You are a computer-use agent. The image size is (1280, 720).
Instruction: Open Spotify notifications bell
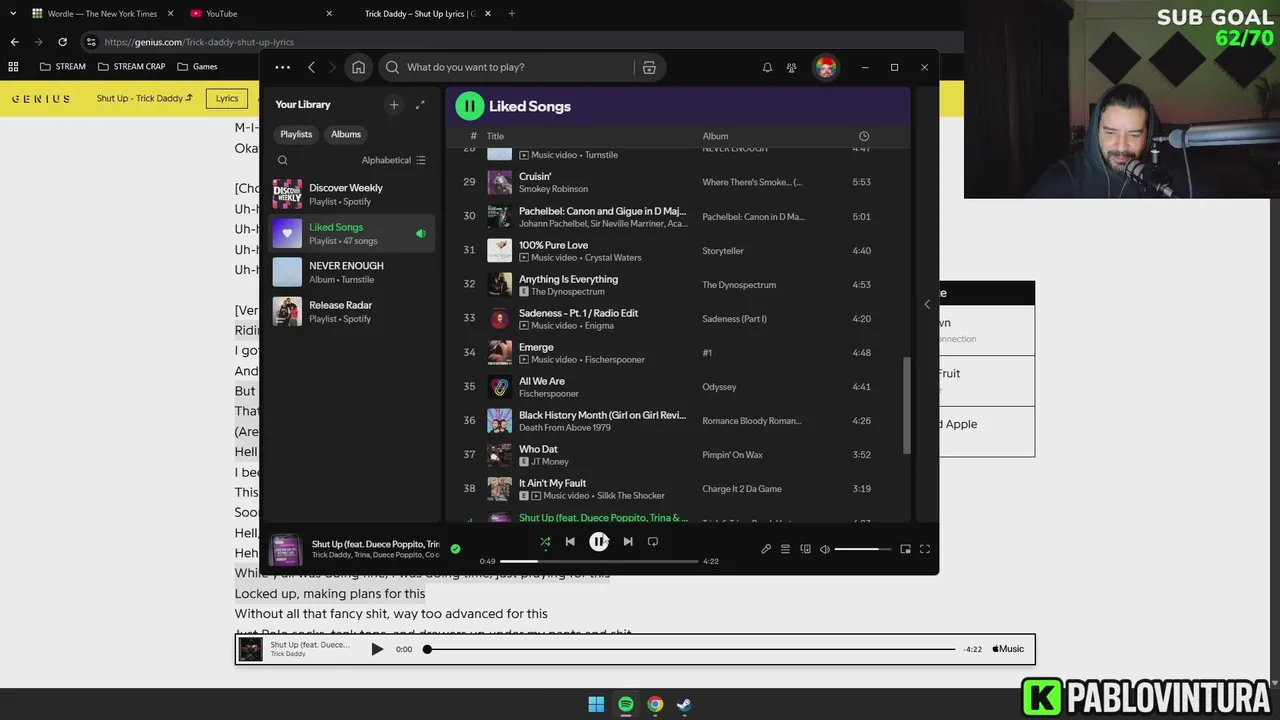pos(767,67)
